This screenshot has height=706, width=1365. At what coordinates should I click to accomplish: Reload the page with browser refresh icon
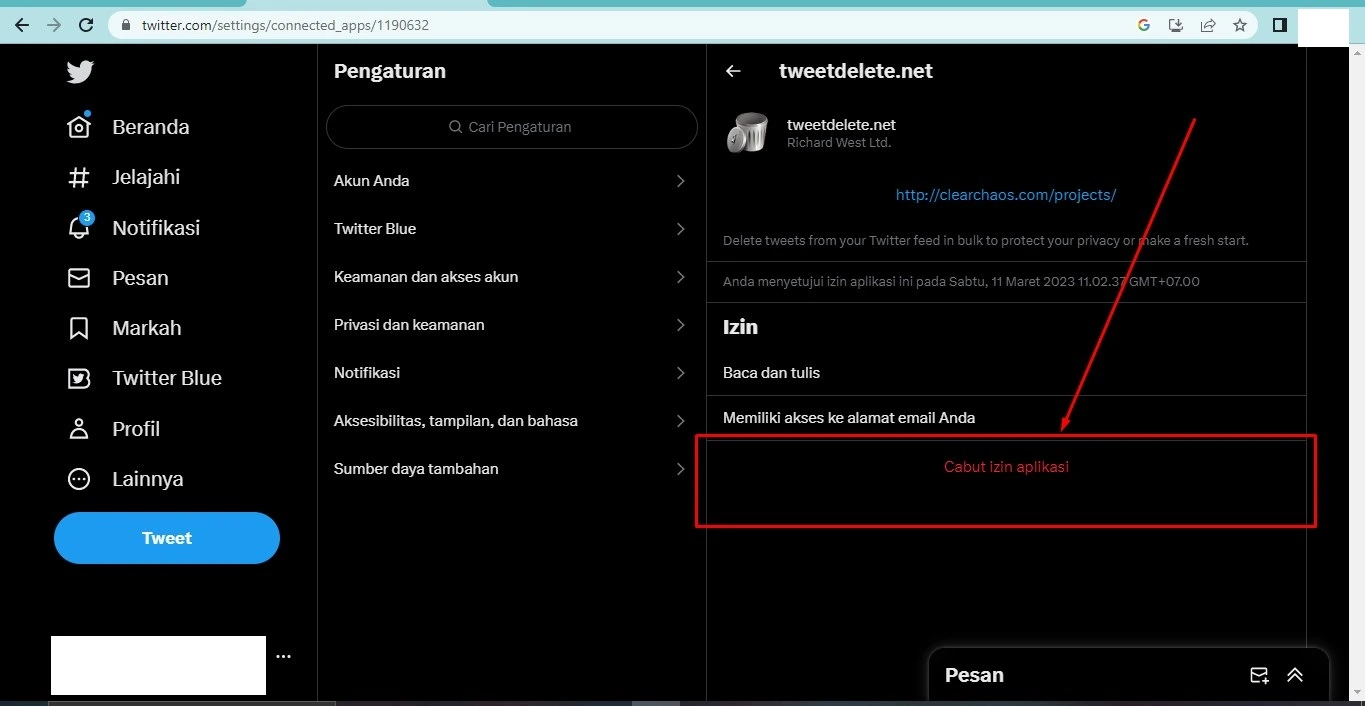(x=86, y=25)
